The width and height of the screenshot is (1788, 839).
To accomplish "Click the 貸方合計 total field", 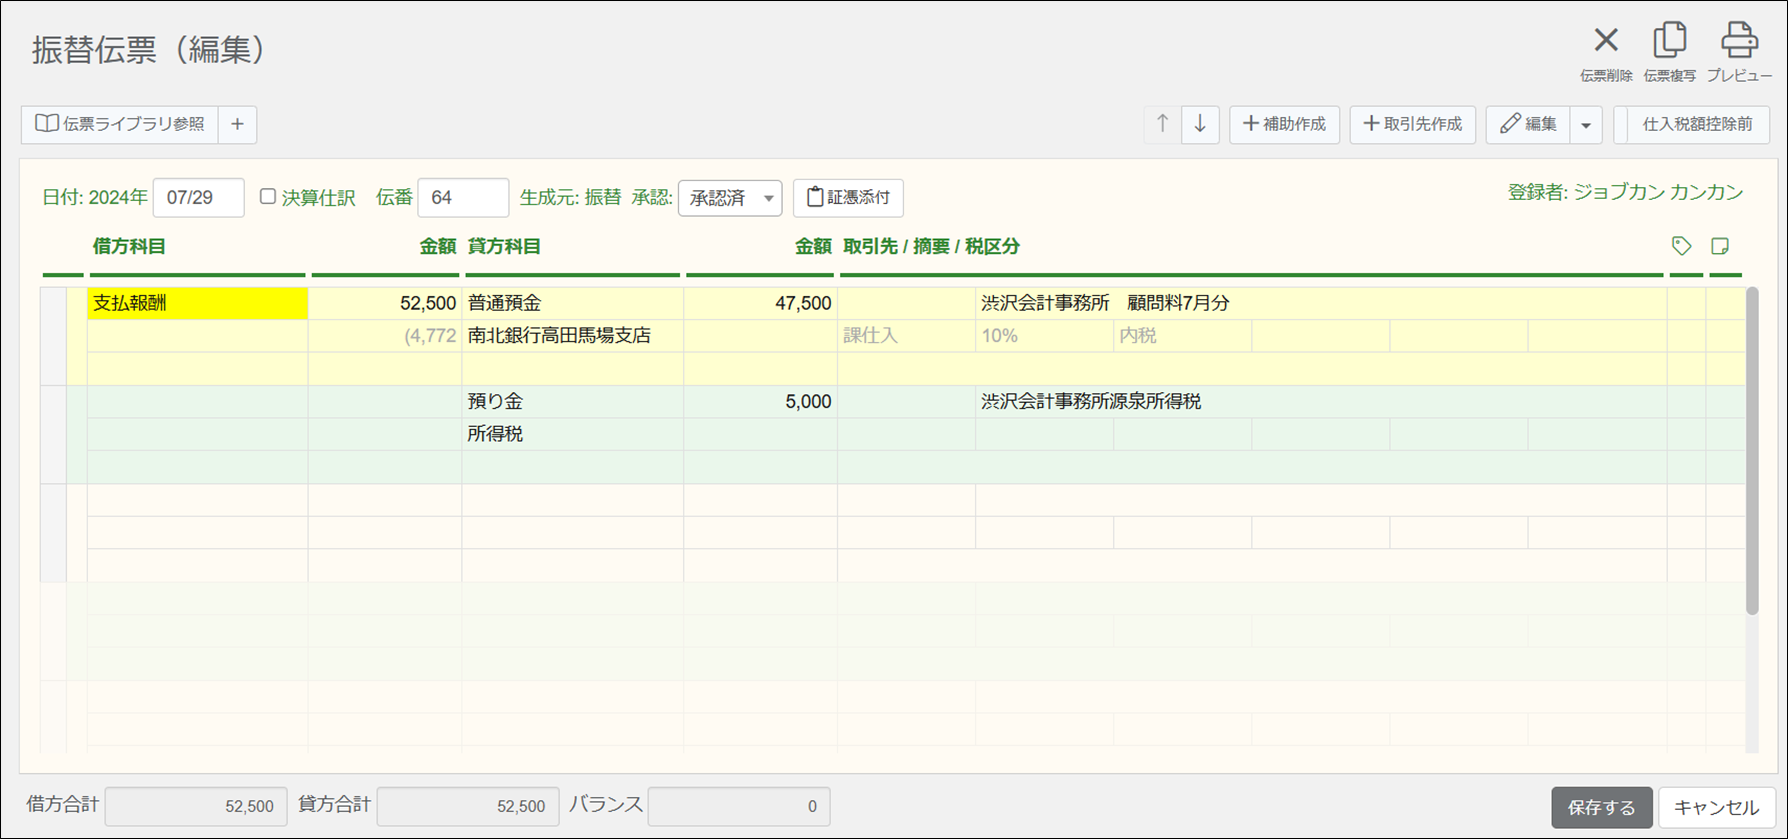I will pyautogui.click(x=467, y=806).
